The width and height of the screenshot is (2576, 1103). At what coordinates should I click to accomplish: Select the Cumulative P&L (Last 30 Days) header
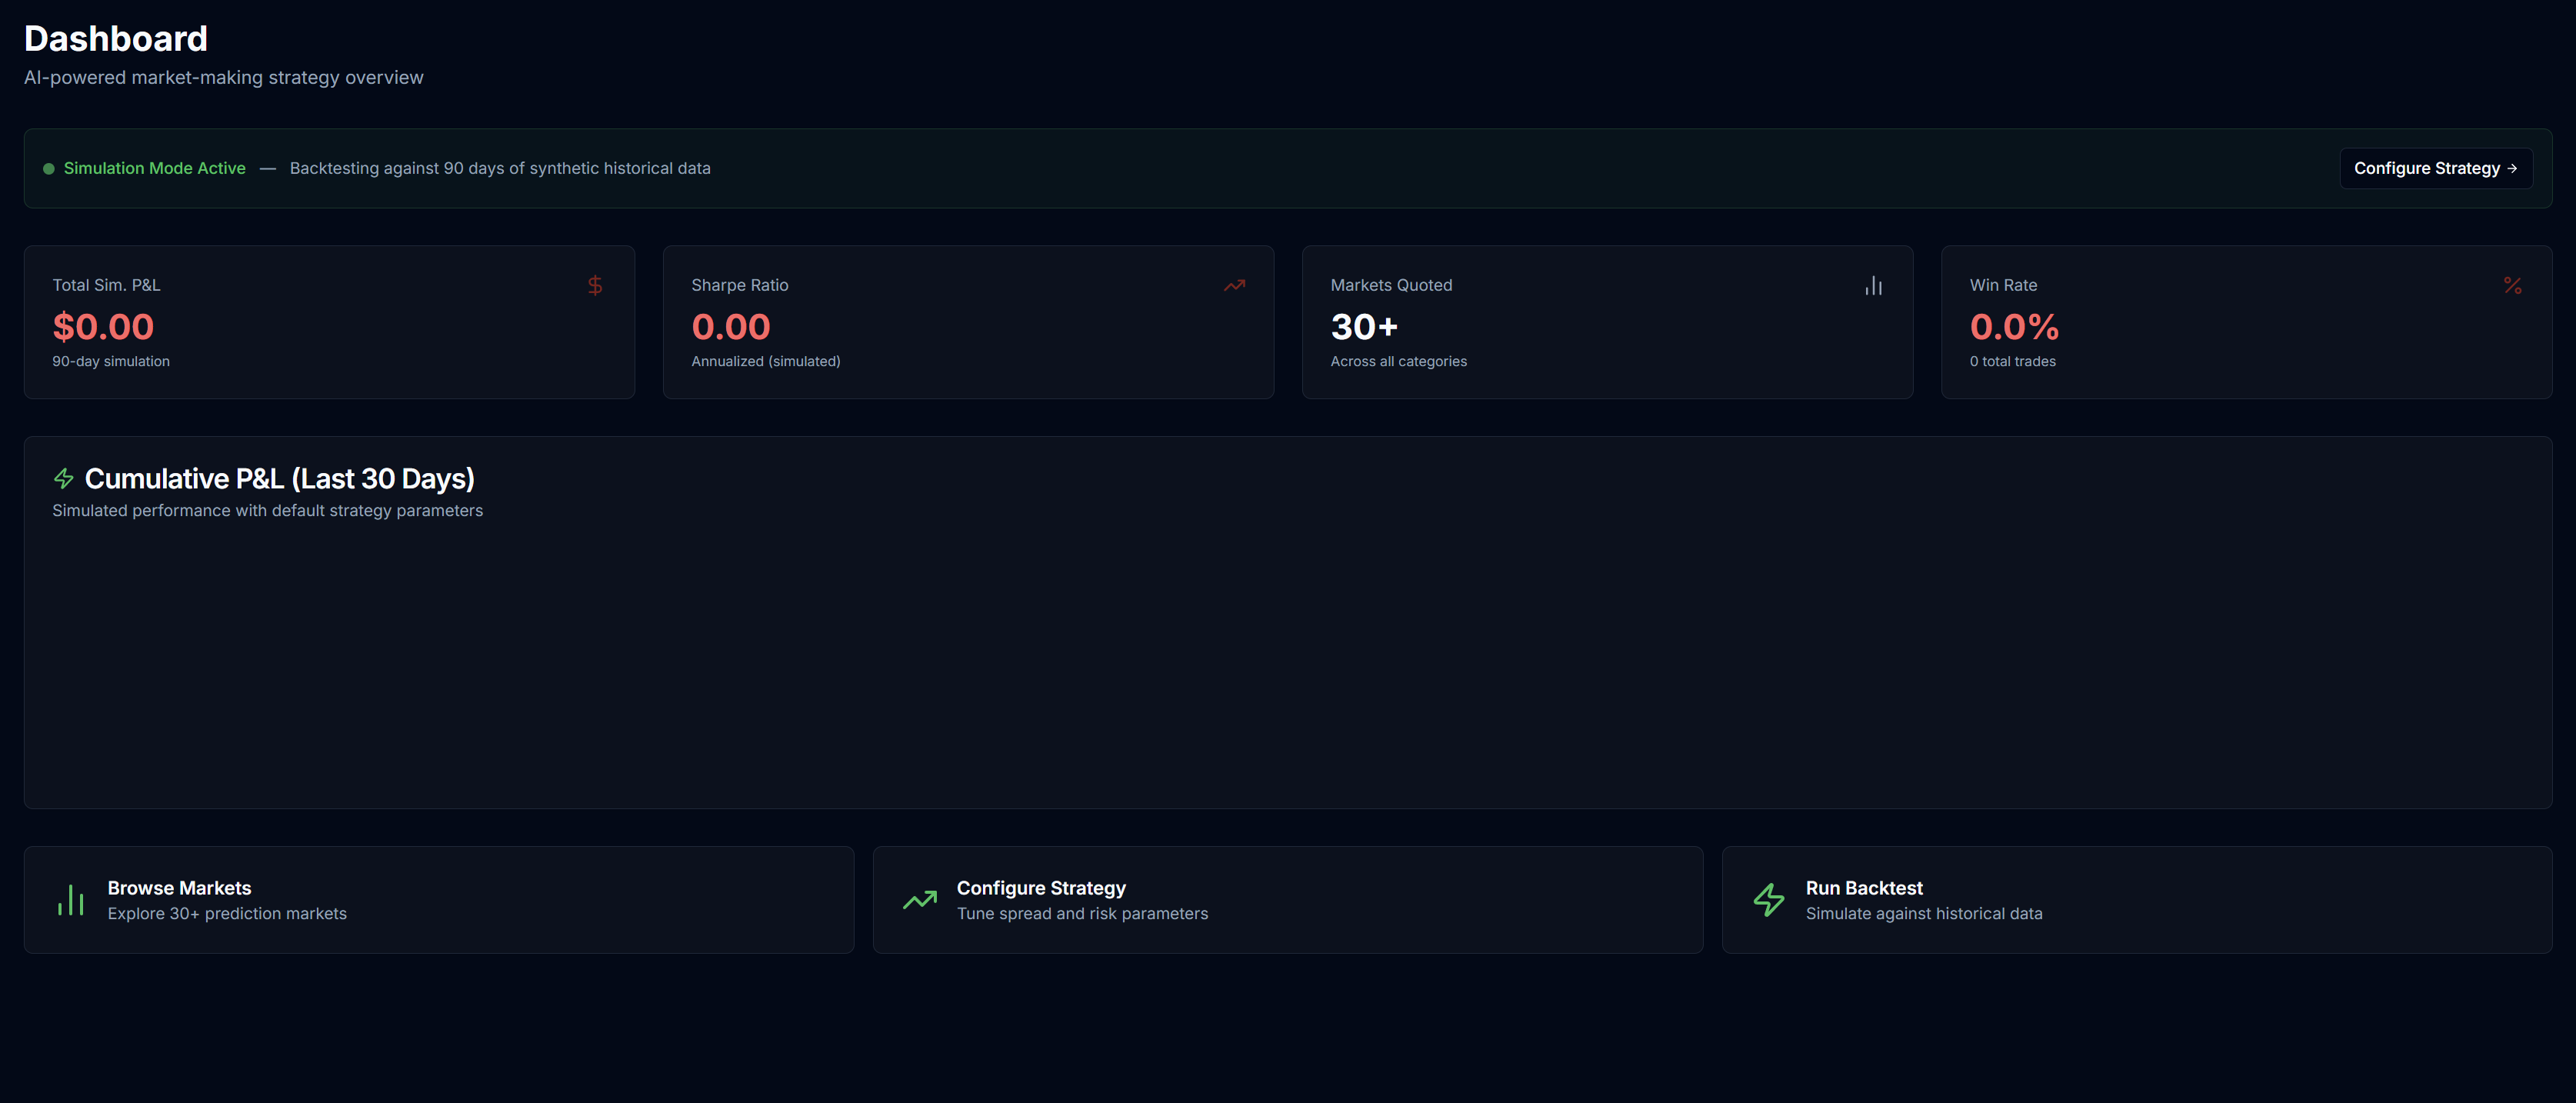(281, 478)
